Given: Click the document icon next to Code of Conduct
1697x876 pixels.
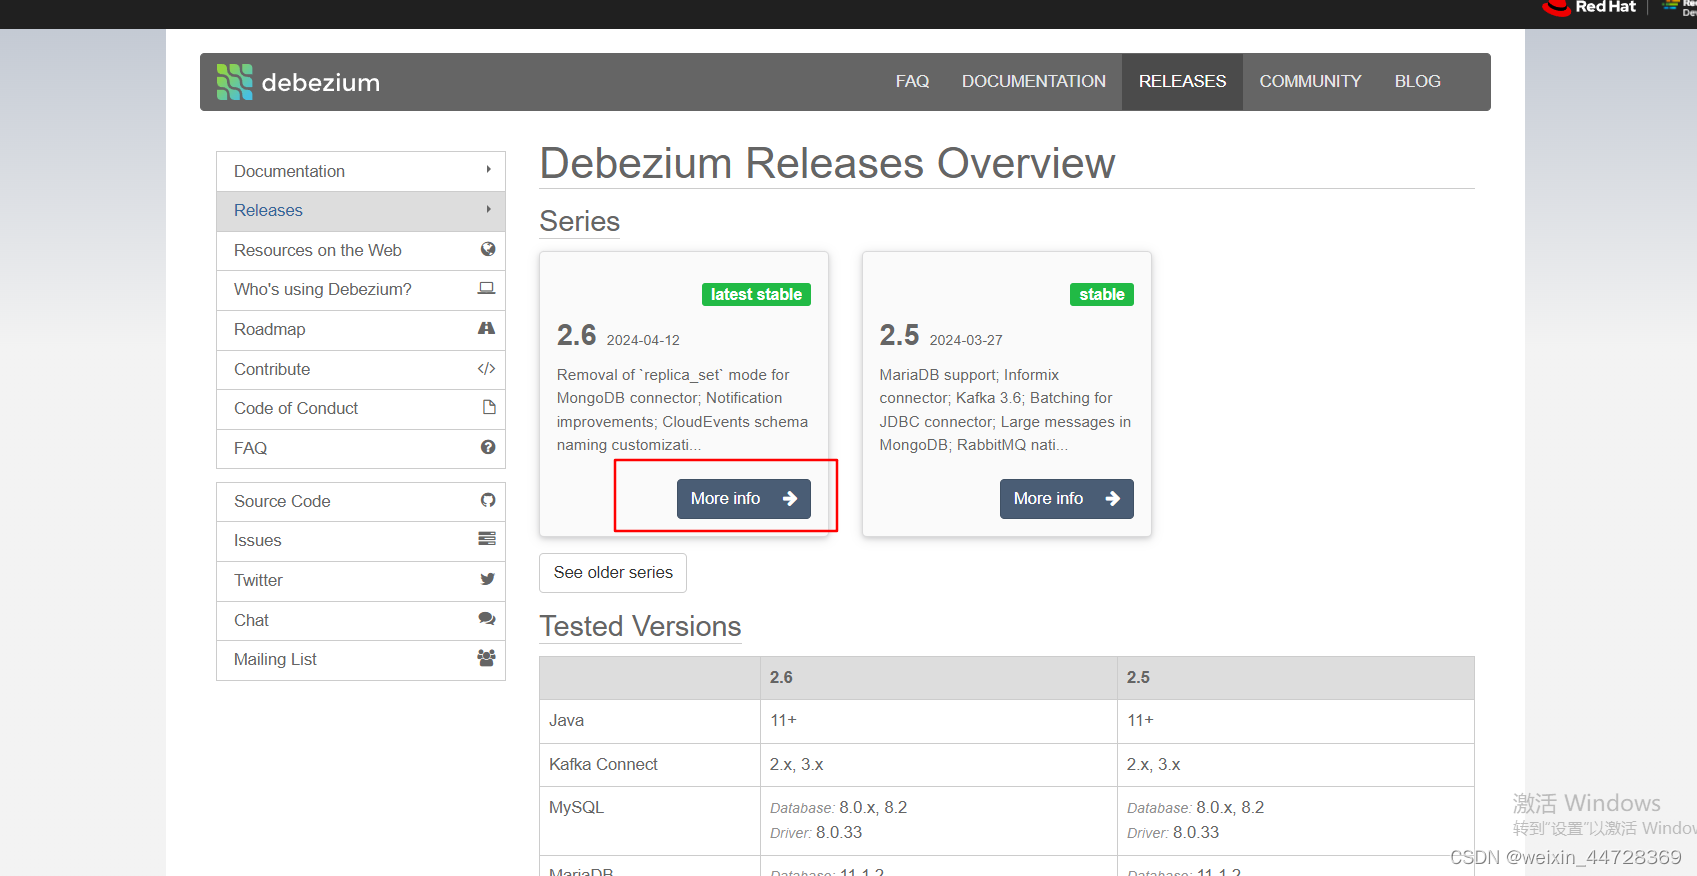Looking at the screenshot, I should click(x=489, y=407).
